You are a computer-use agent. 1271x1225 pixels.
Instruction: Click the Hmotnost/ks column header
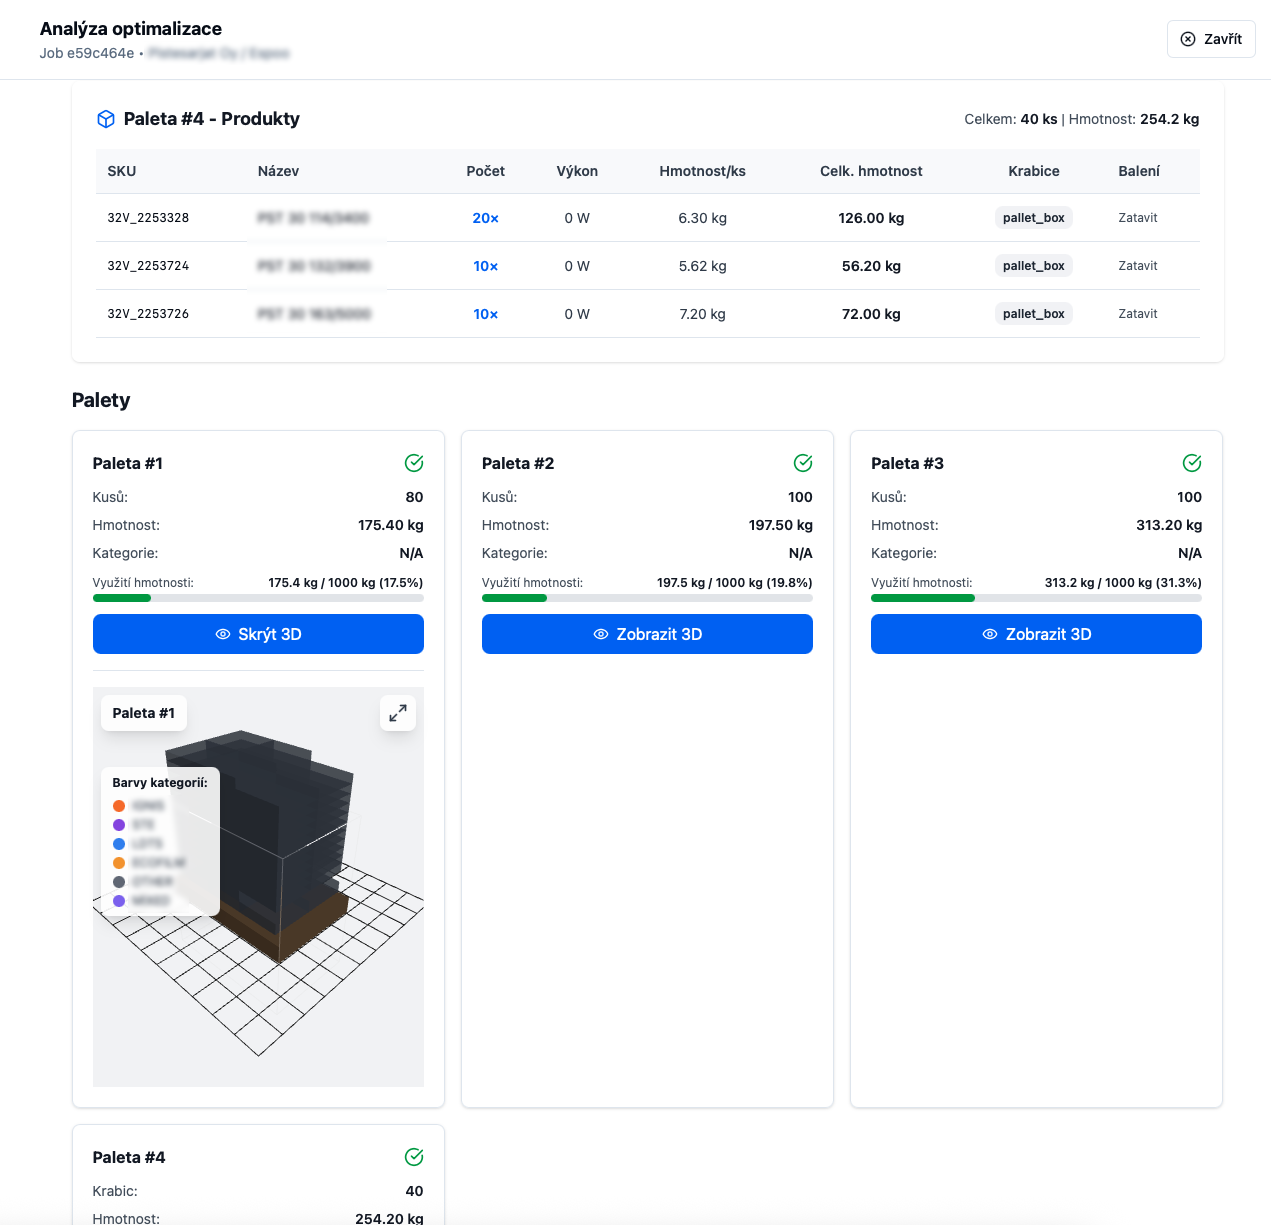coord(702,171)
